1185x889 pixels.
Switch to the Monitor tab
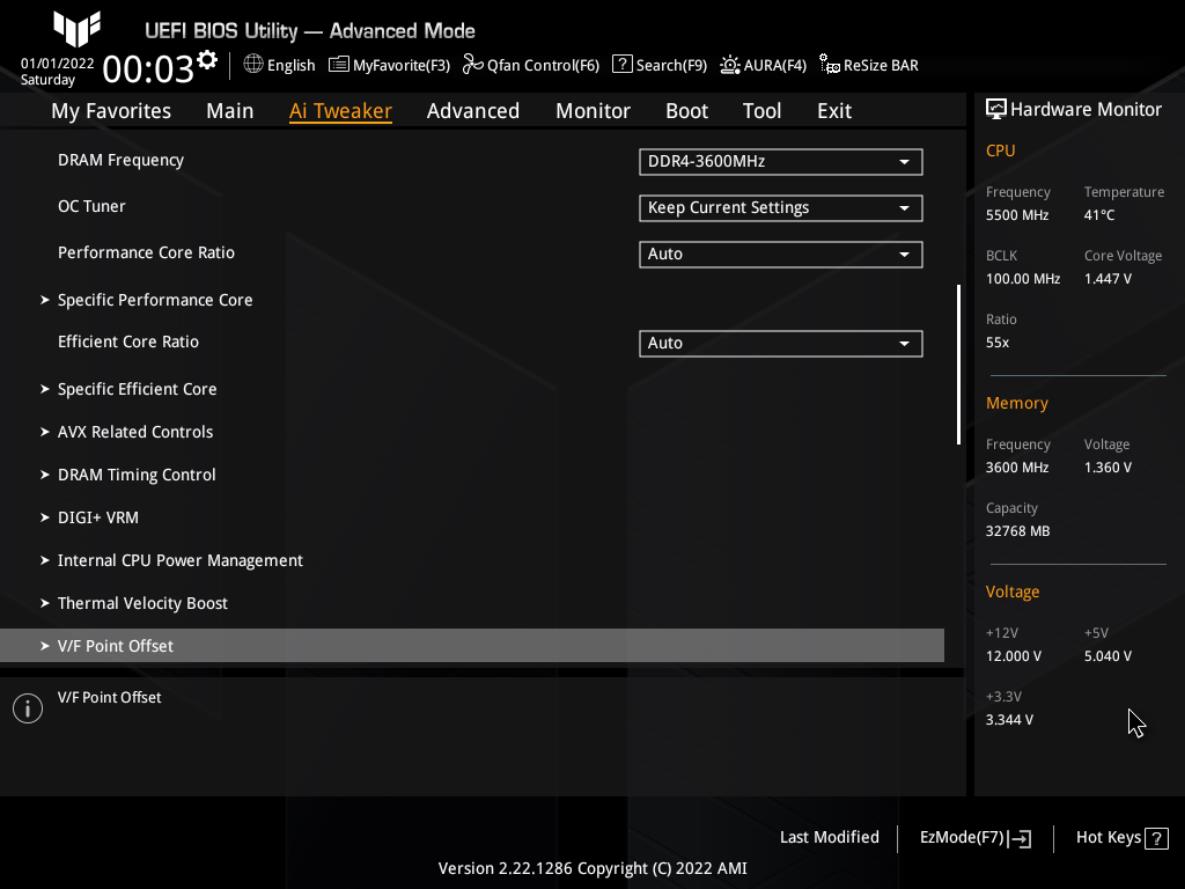(x=593, y=111)
